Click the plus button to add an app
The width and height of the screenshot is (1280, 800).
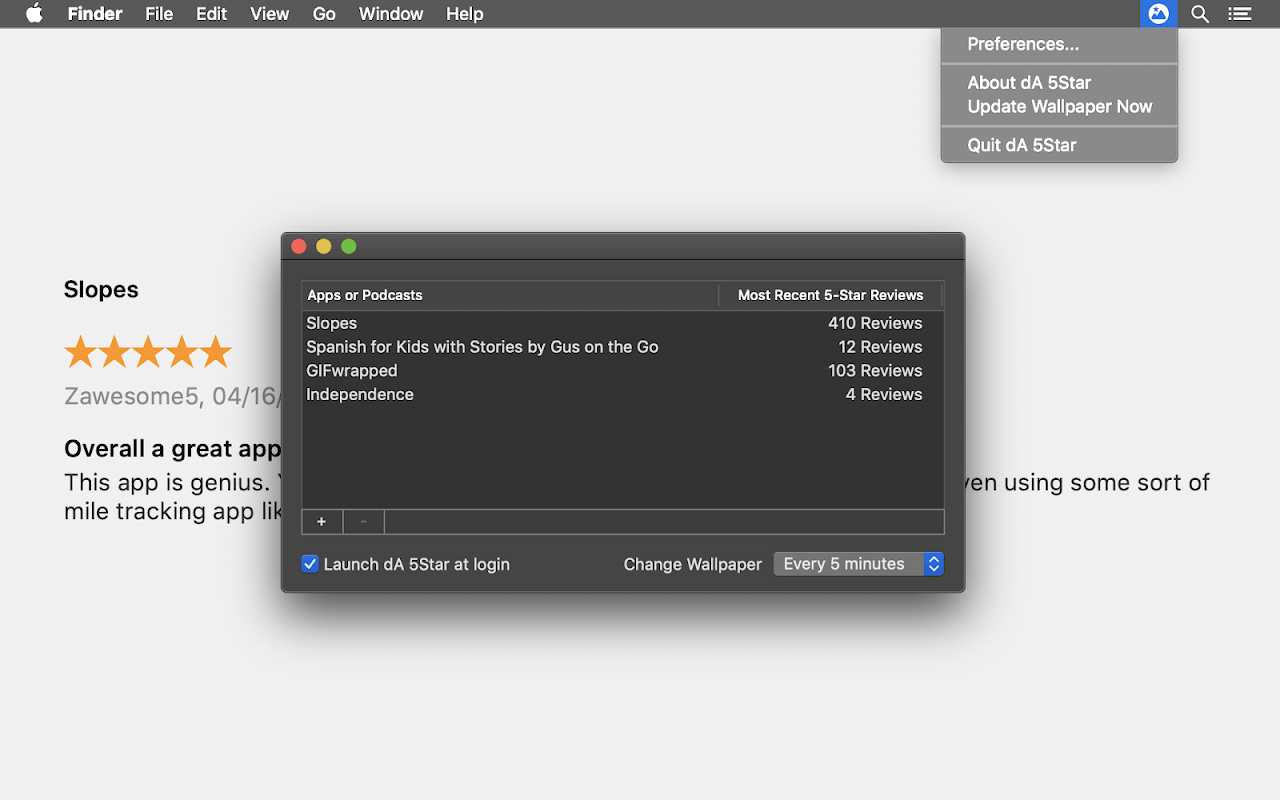click(x=322, y=522)
